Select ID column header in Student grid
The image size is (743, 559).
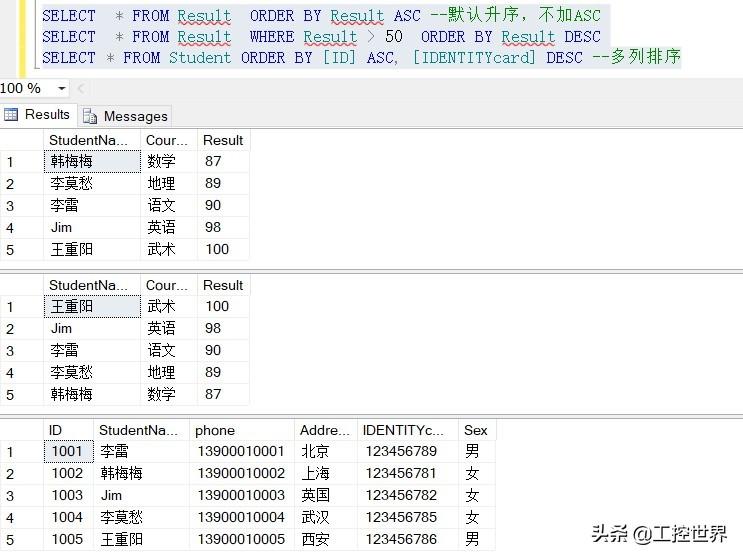tap(68, 430)
